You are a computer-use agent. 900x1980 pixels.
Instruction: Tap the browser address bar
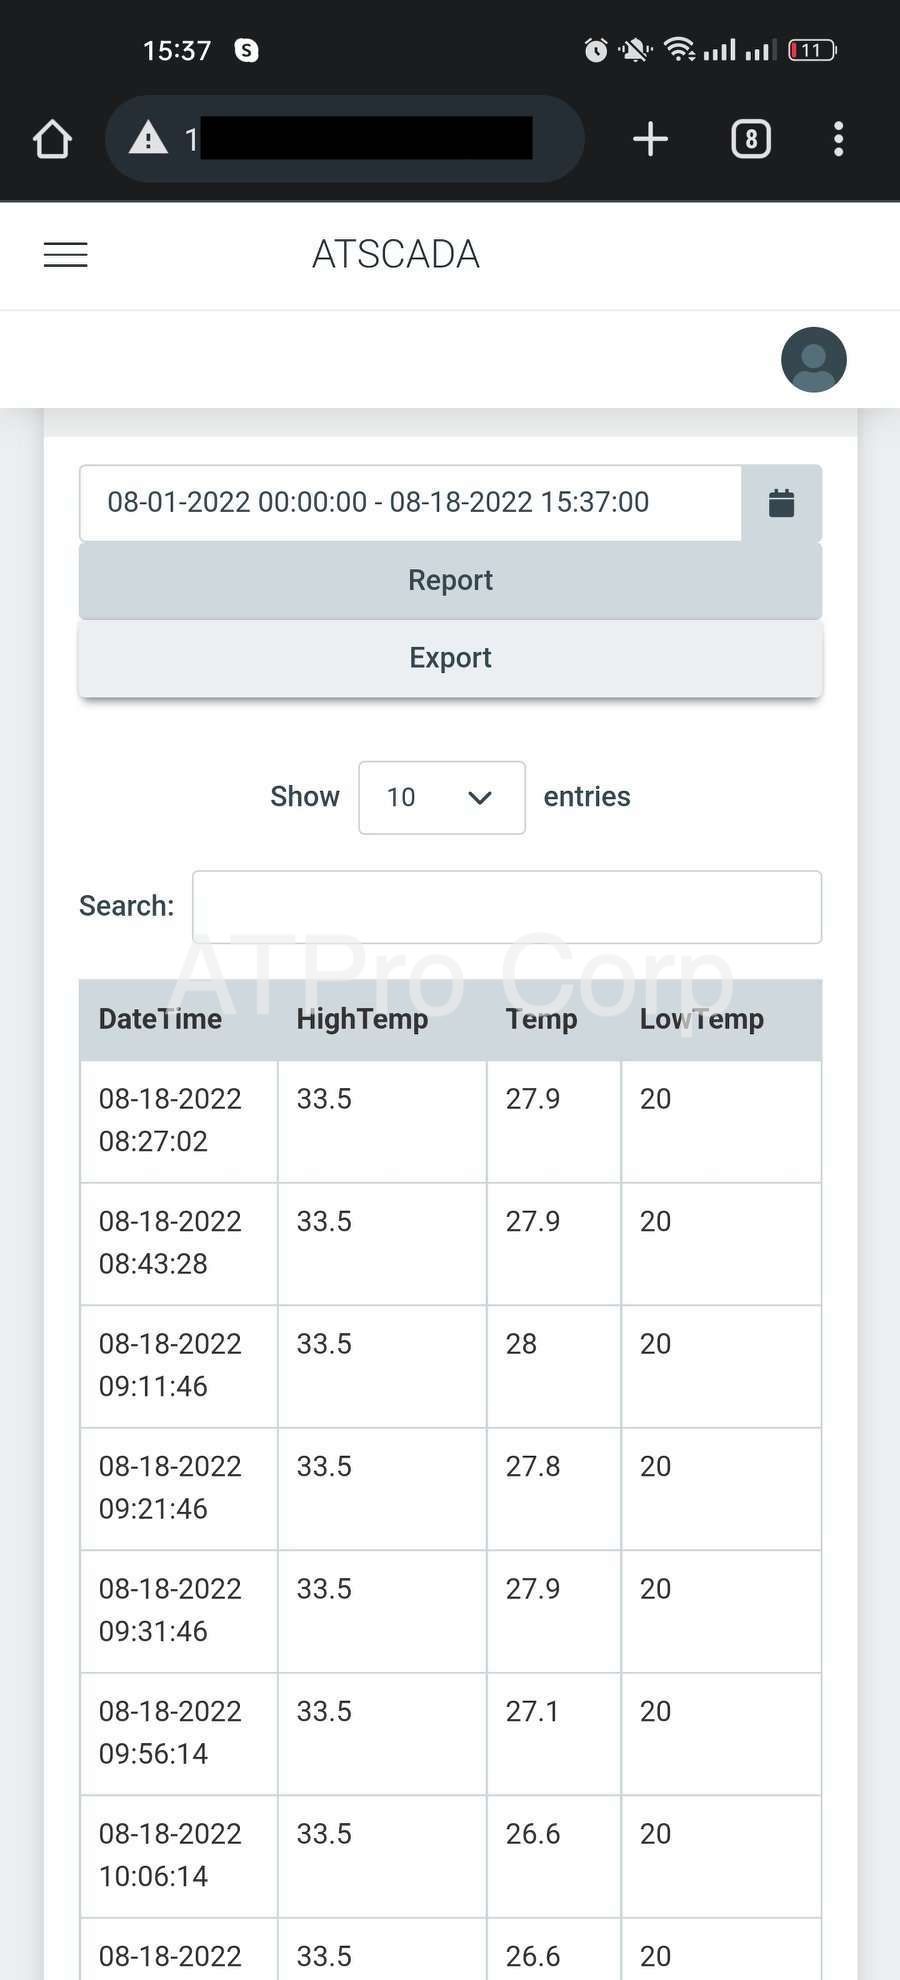click(365, 139)
